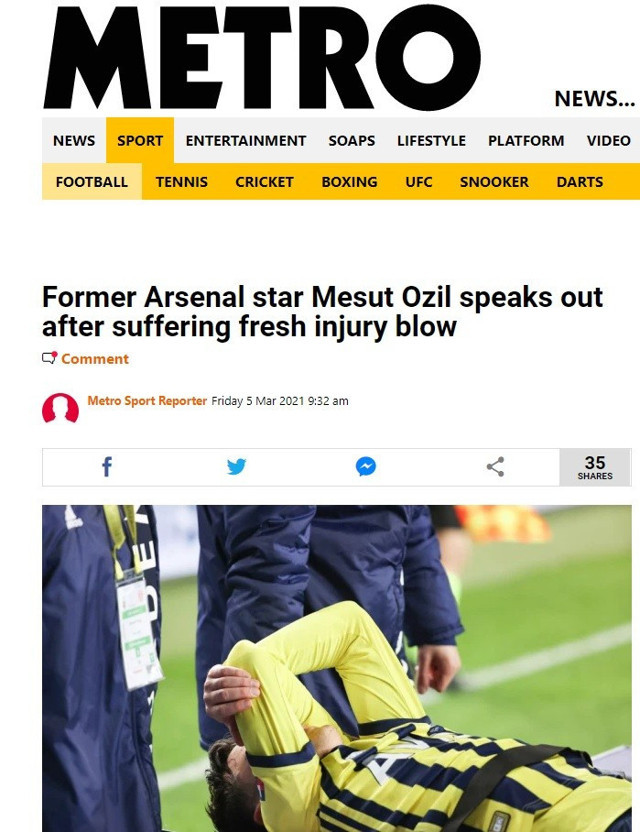Share the article on Facebook
This screenshot has width=640, height=832.
coord(106,466)
